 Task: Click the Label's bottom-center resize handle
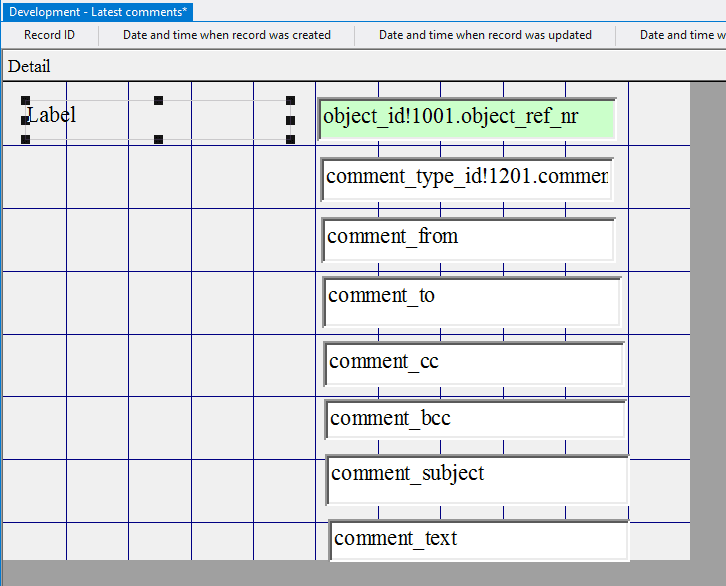pyautogui.click(x=158, y=139)
